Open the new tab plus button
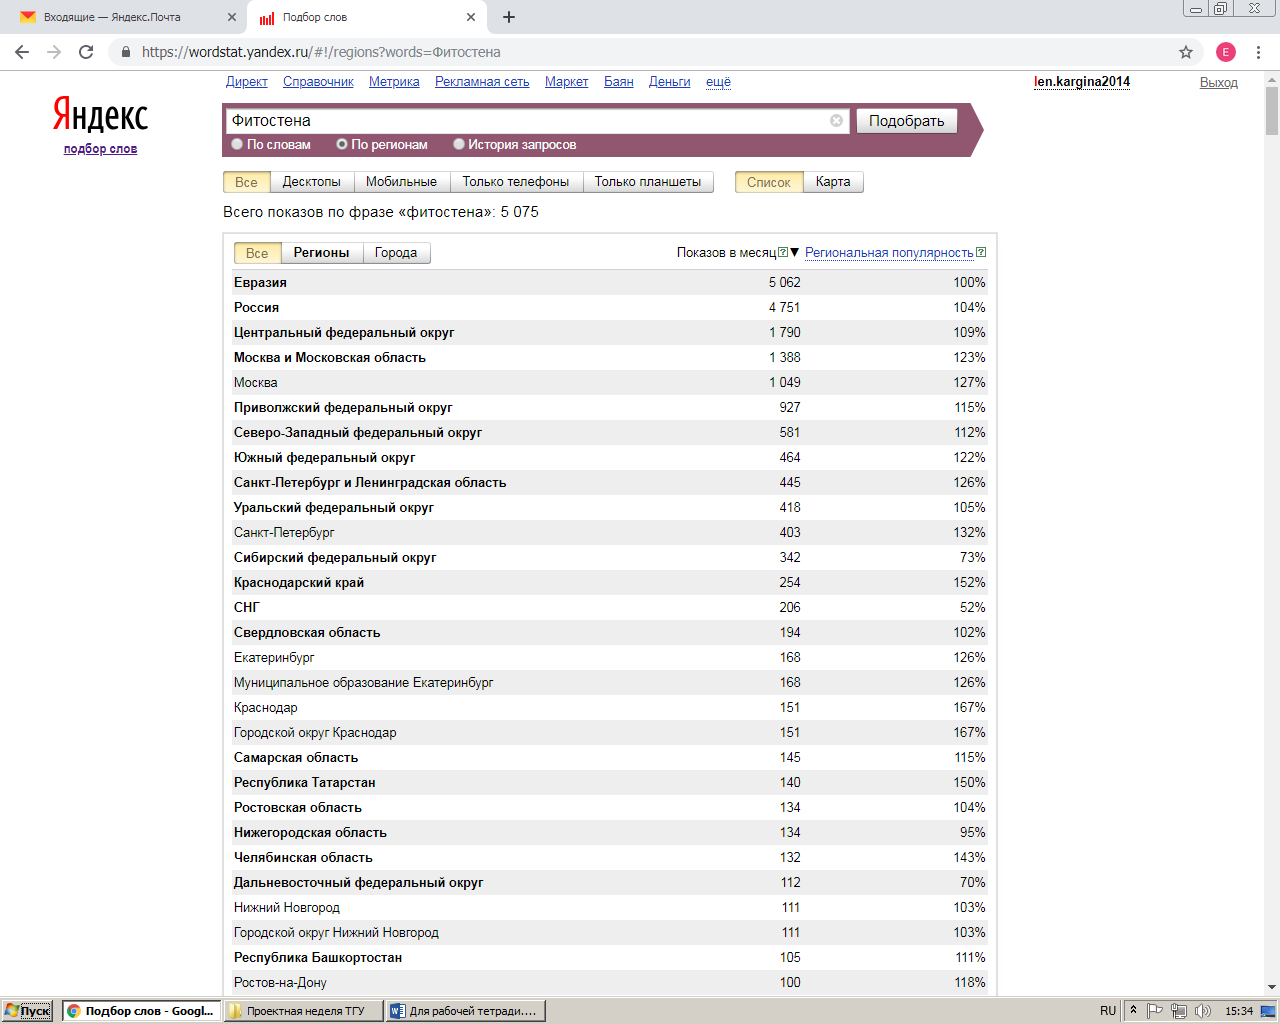1280x1024 pixels. (x=509, y=17)
